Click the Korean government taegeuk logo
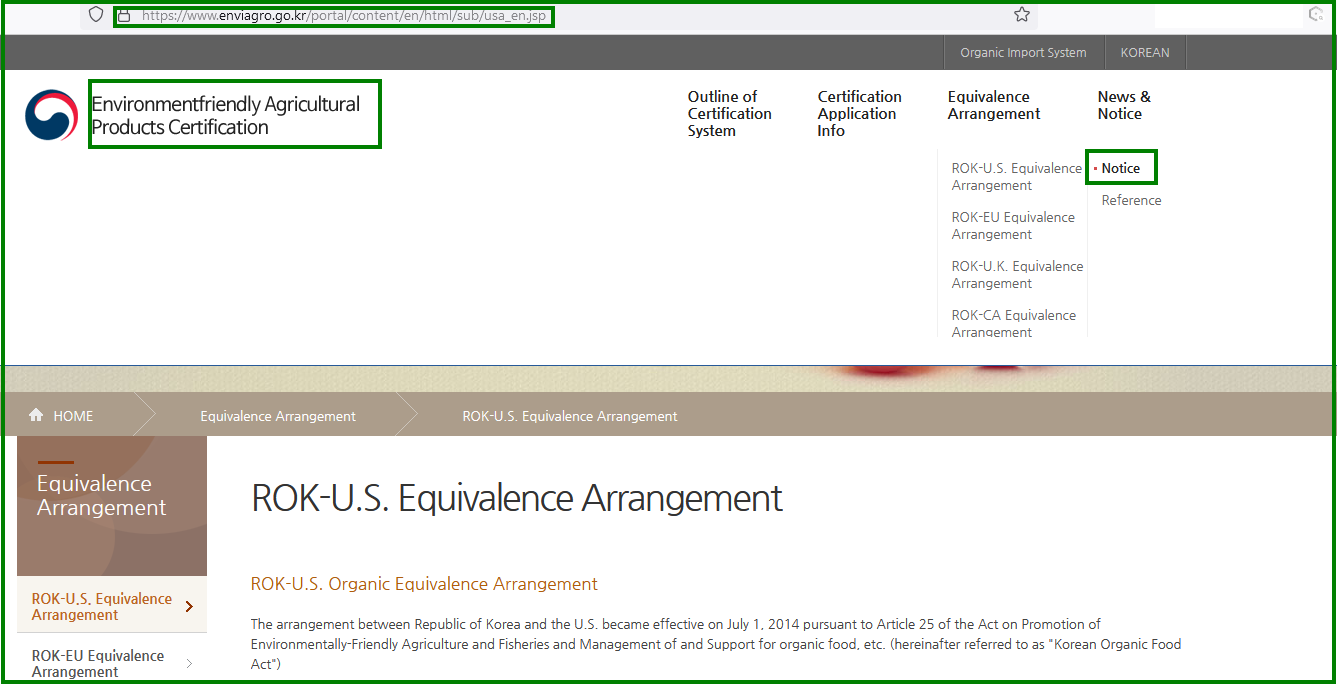The height and width of the screenshot is (684, 1337). pyautogui.click(x=51, y=115)
